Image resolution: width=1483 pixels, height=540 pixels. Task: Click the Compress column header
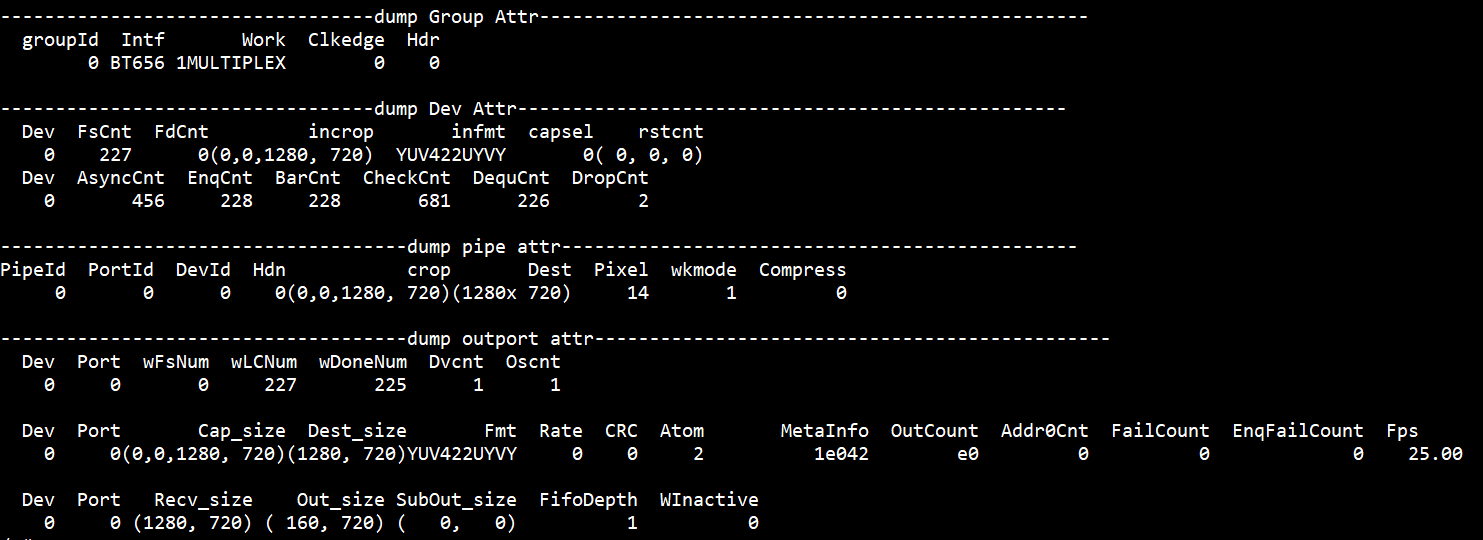pyautogui.click(x=802, y=270)
